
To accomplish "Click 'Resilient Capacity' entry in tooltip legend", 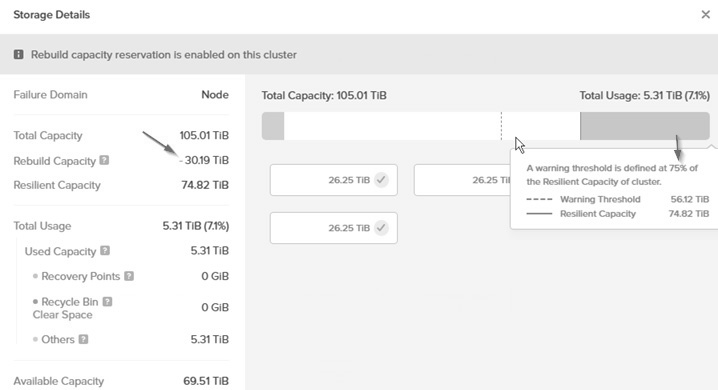I will click(x=598, y=214).
